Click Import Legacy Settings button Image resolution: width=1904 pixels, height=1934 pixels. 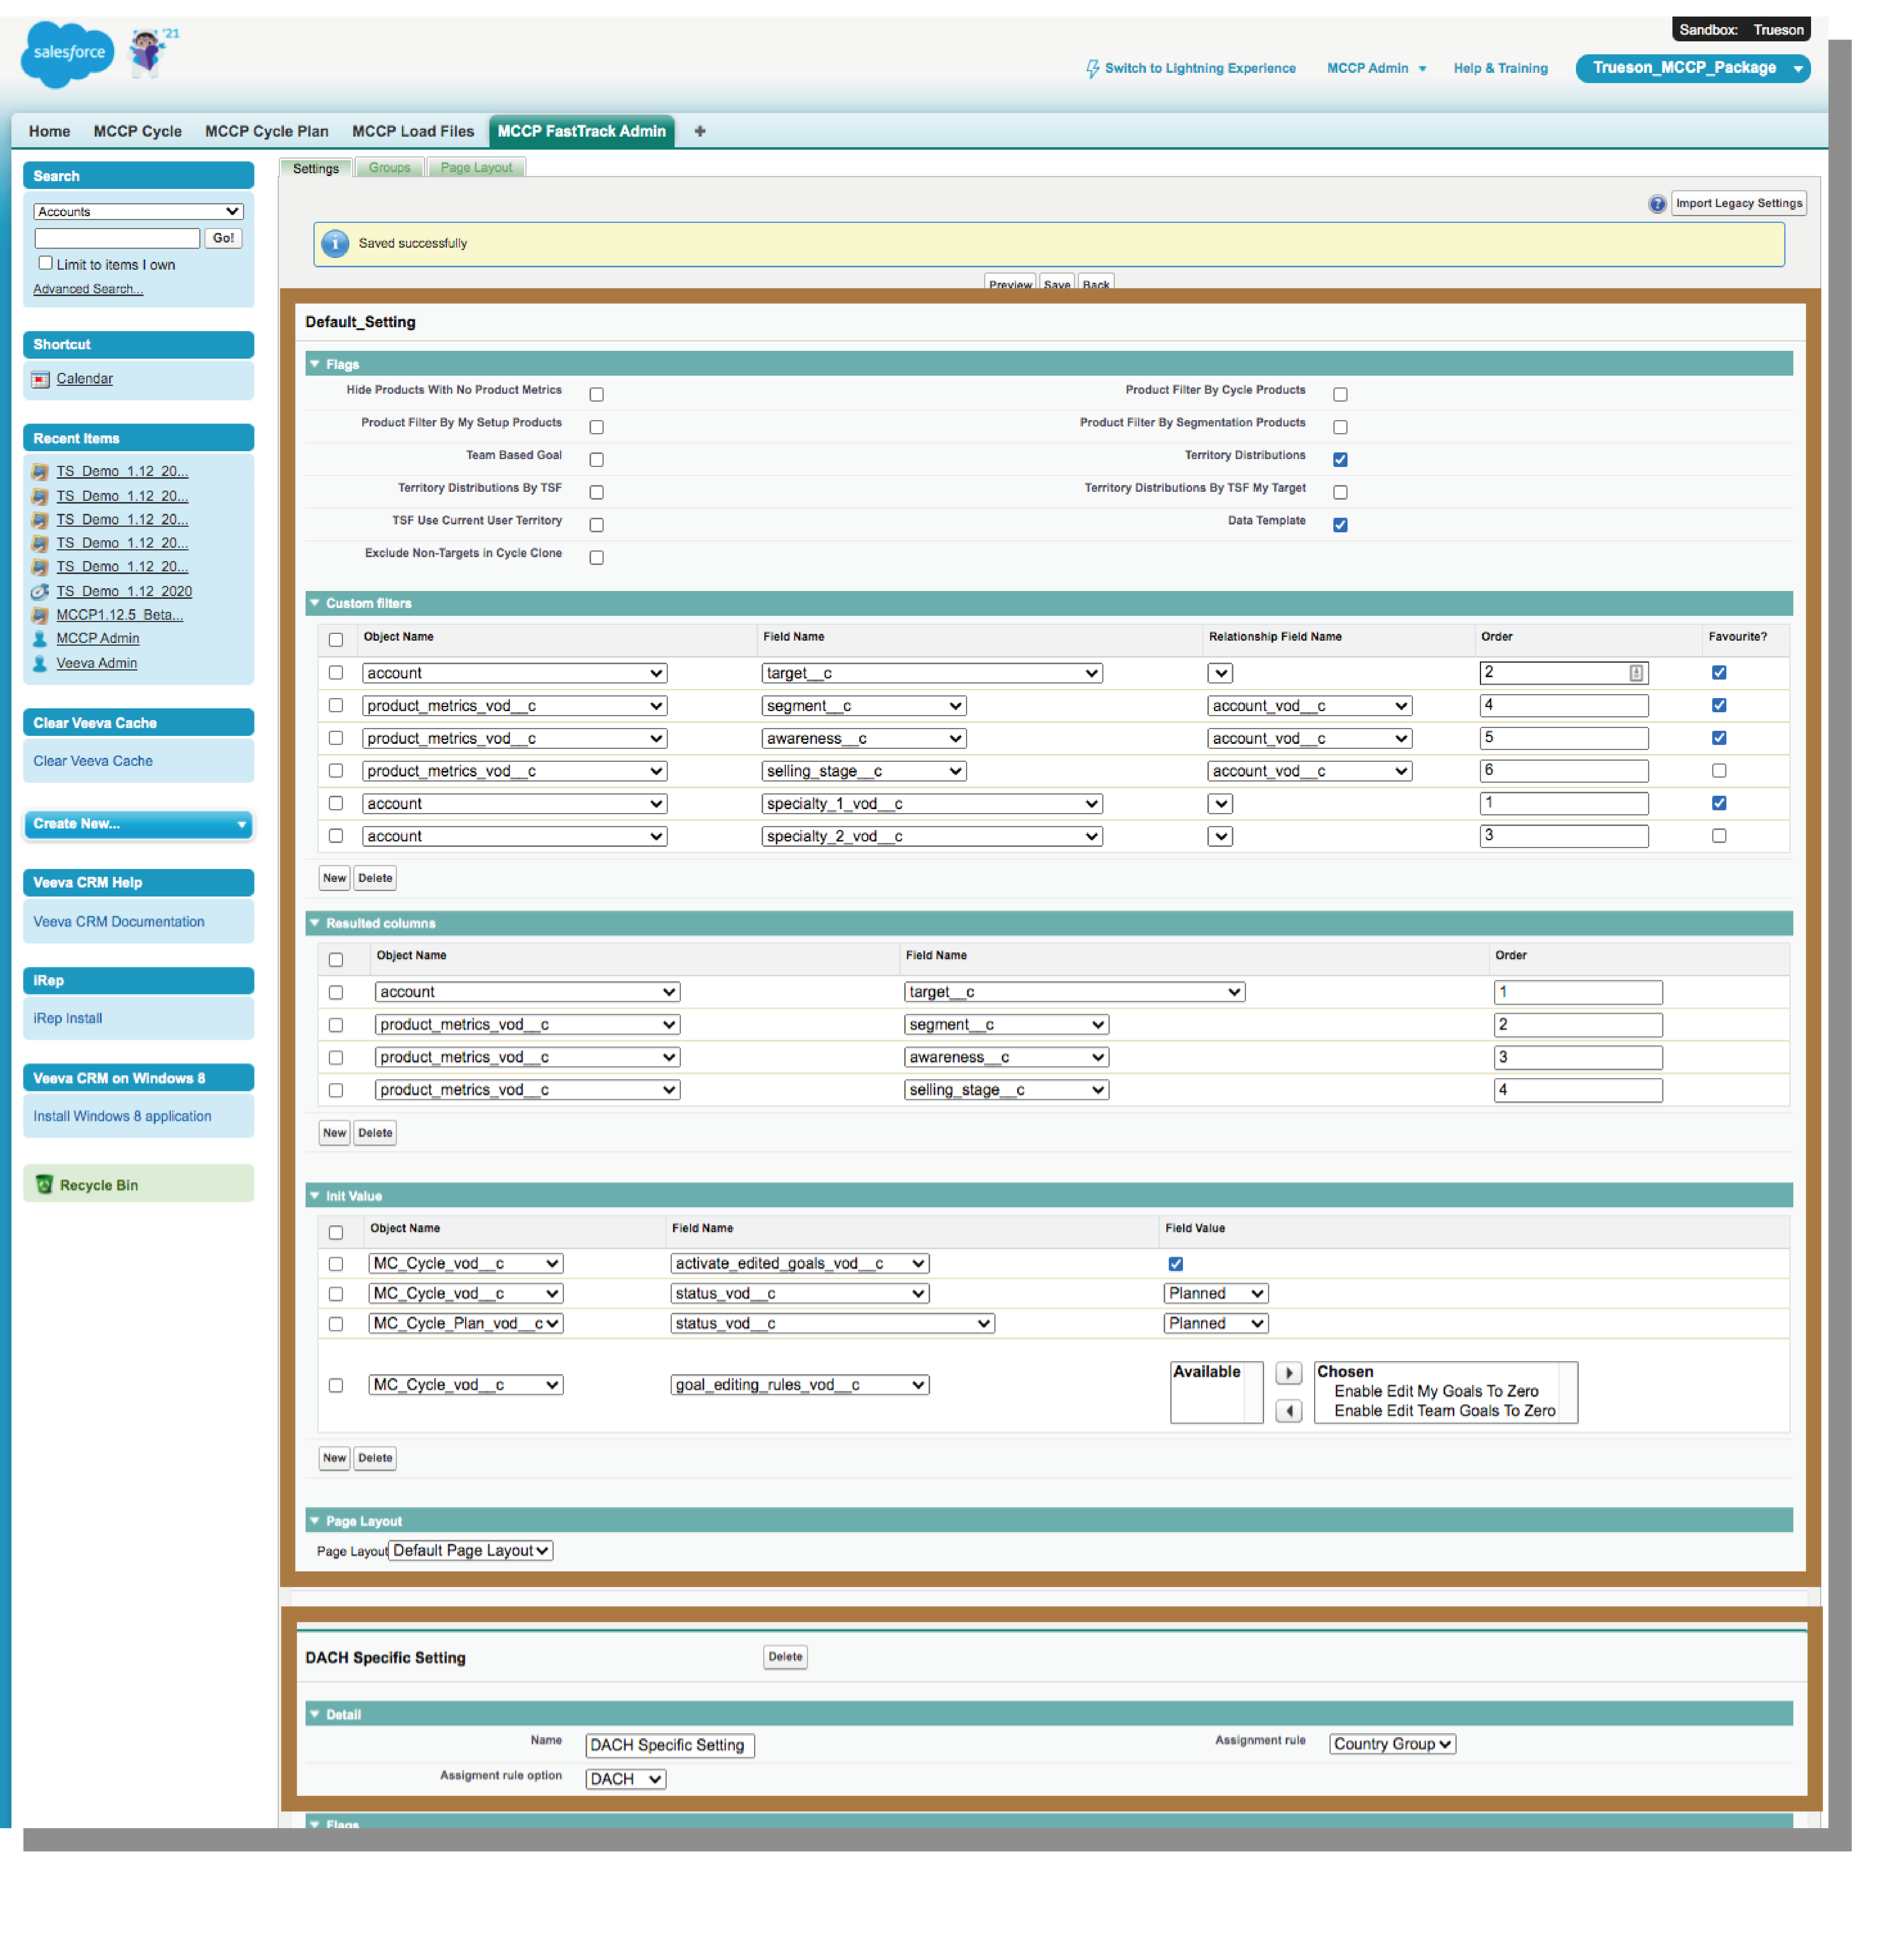click(x=1739, y=204)
